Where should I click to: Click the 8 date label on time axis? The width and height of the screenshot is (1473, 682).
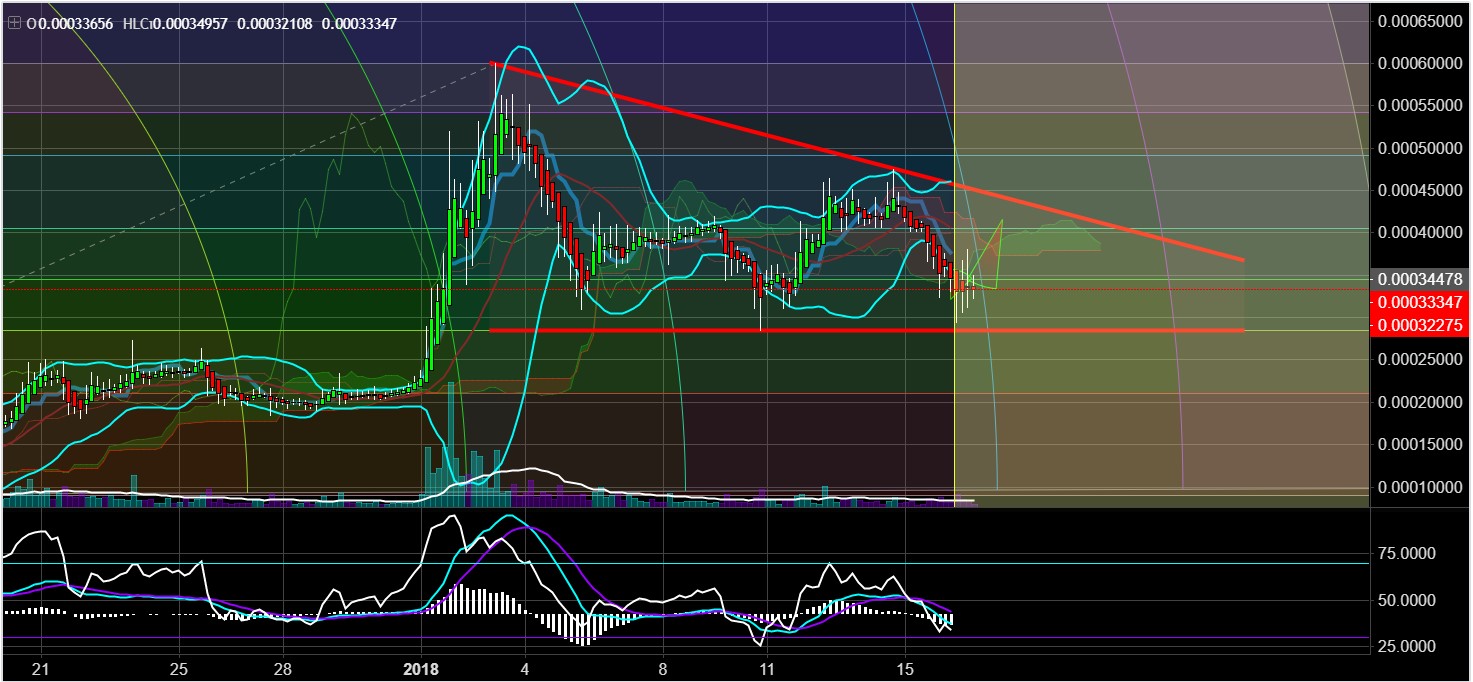(663, 669)
